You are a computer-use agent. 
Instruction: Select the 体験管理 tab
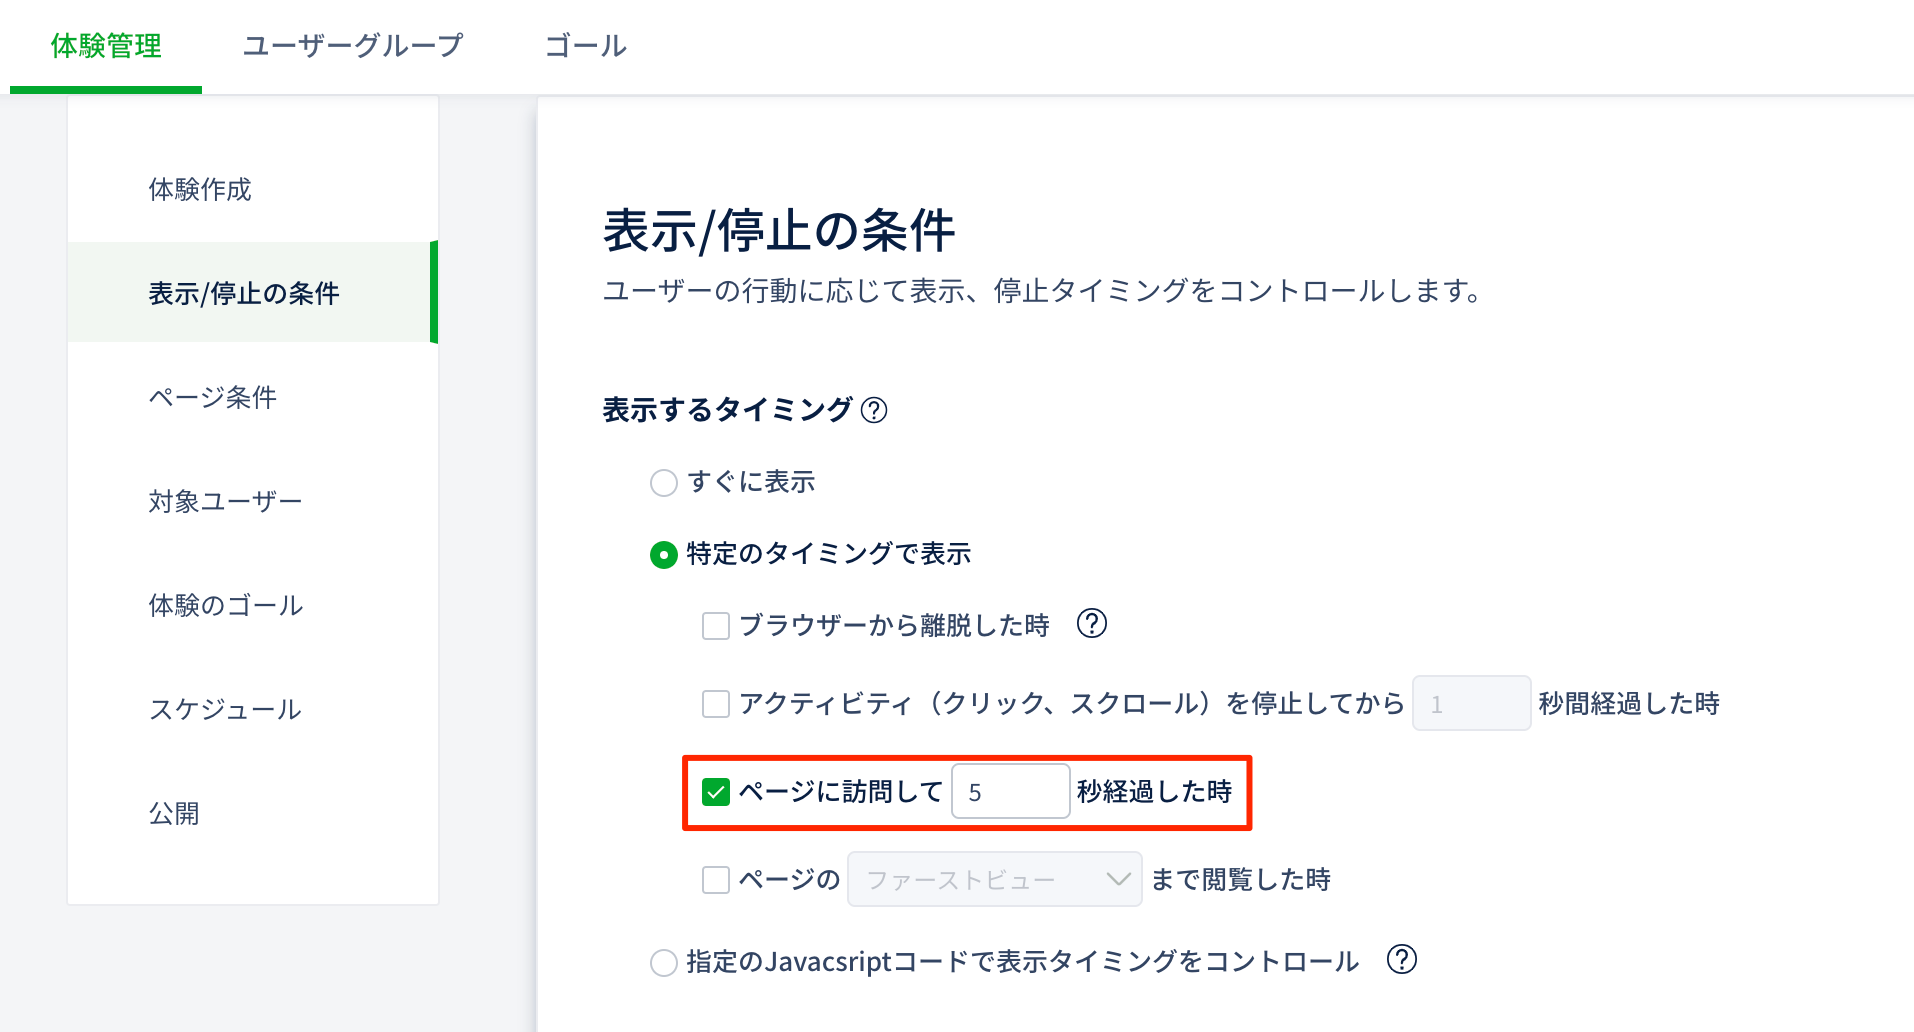(x=106, y=46)
